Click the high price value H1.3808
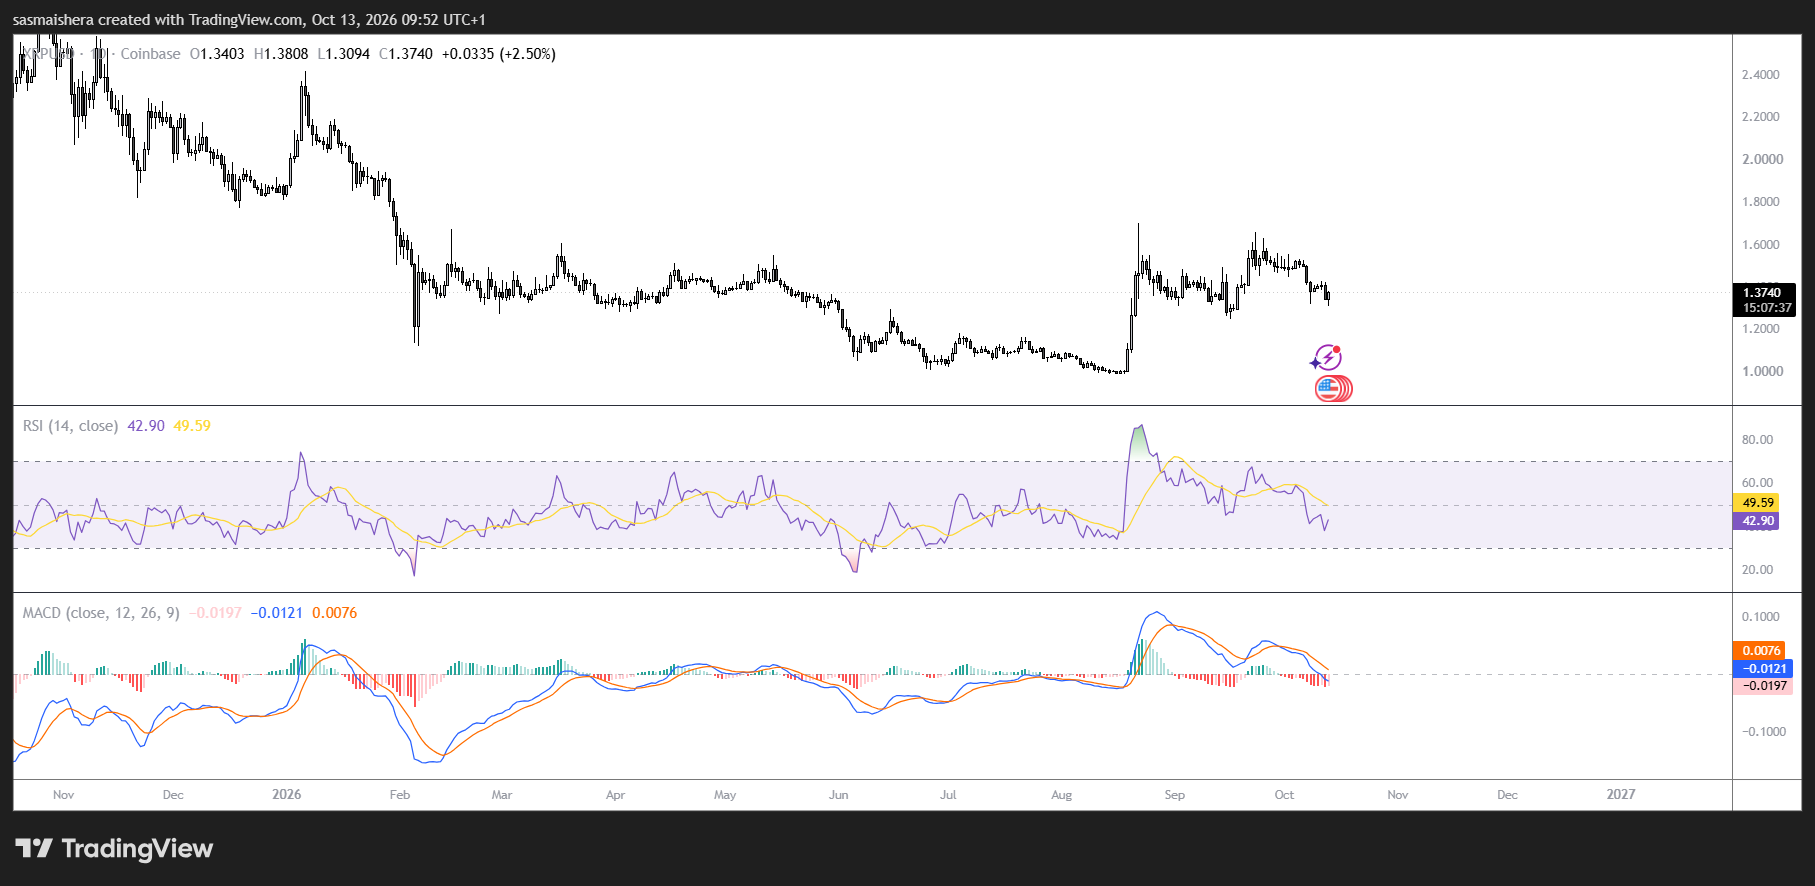 [281, 54]
